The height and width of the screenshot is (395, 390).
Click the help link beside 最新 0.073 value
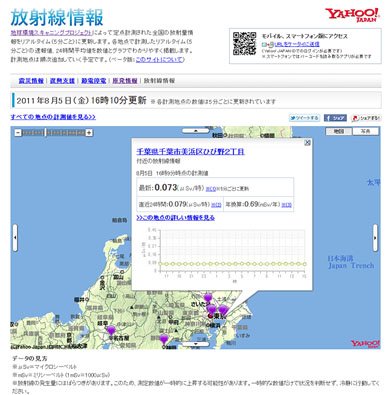pos(210,189)
